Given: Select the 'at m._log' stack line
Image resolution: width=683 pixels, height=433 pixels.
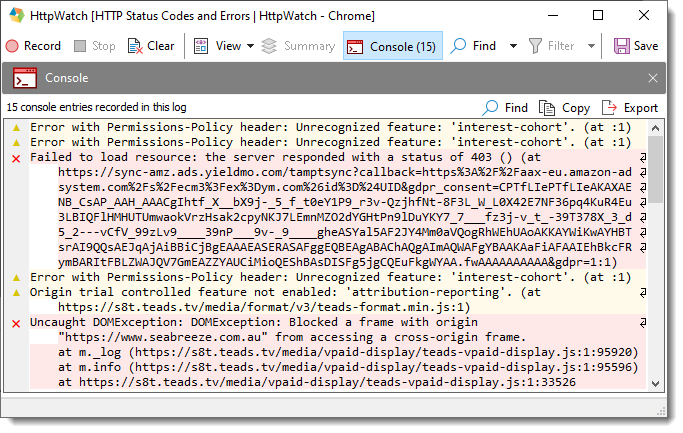Looking at the screenshot, I should pyautogui.click(x=348, y=352).
